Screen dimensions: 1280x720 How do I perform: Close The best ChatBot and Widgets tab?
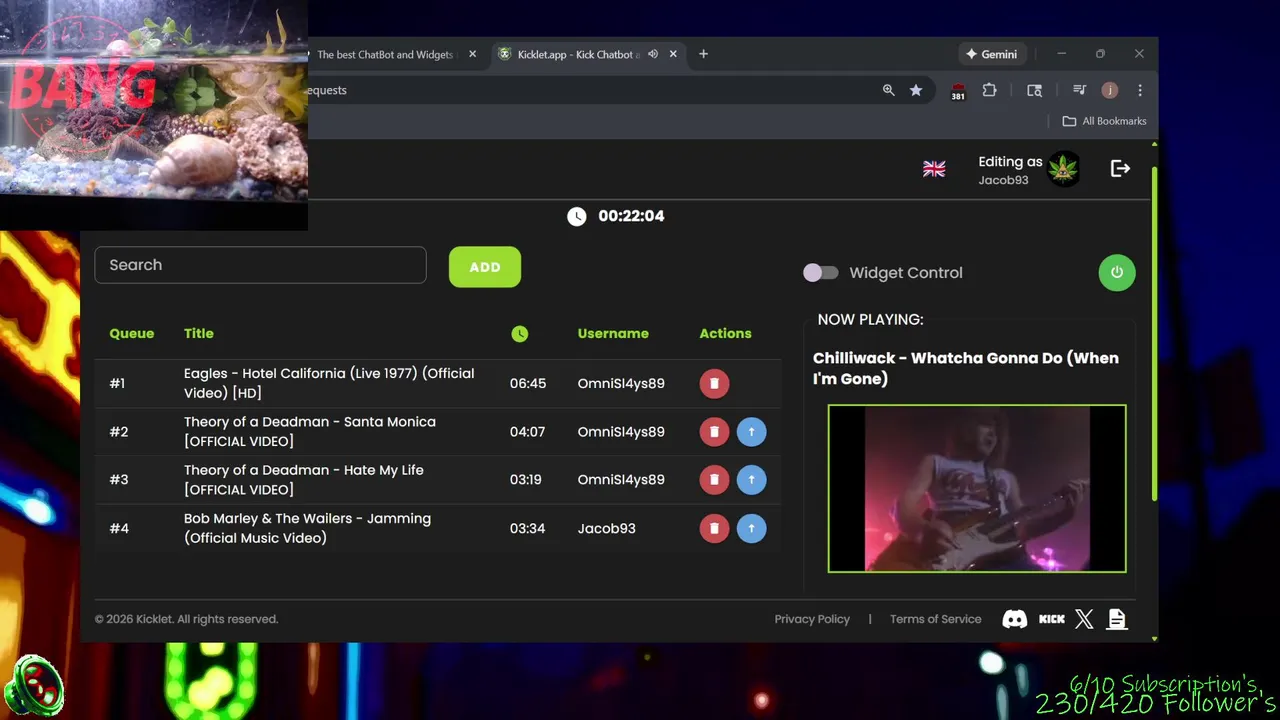[x=473, y=54]
